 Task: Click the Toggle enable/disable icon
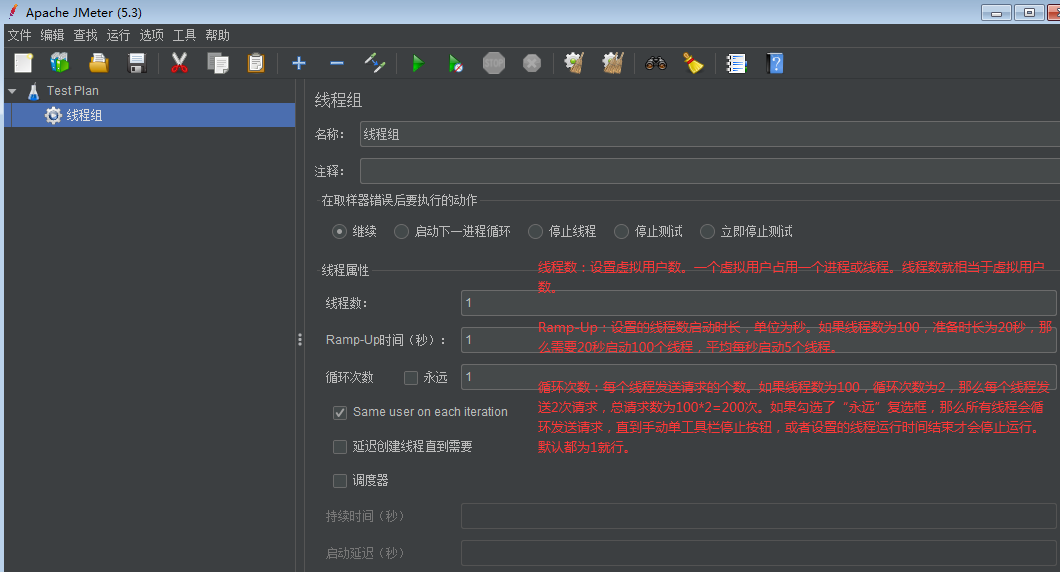(x=375, y=64)
